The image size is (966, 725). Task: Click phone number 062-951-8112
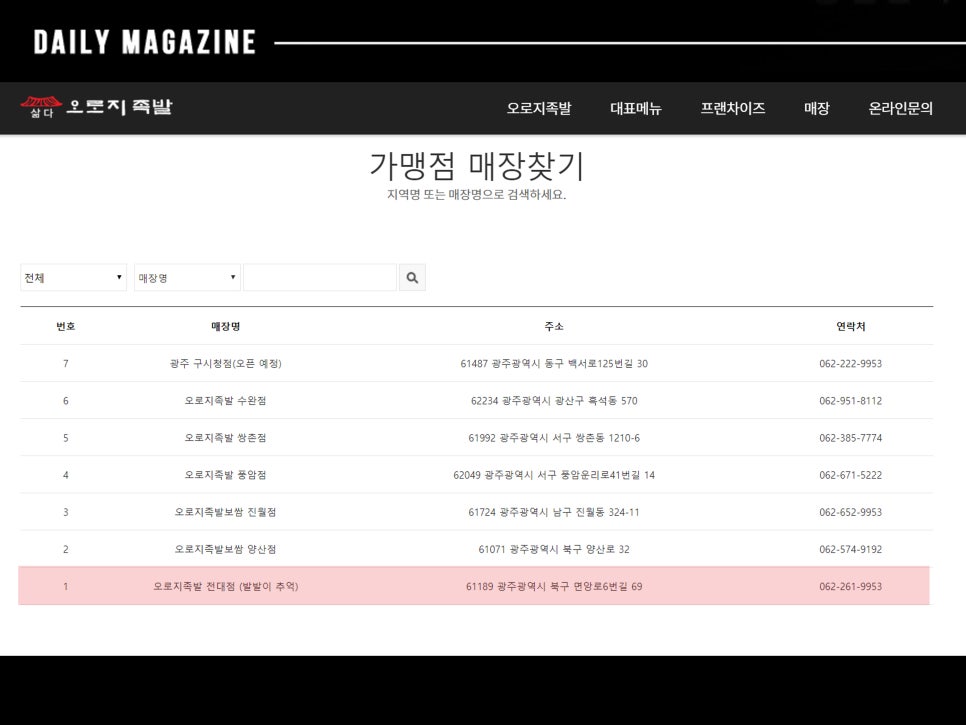(x=850, y=400)
